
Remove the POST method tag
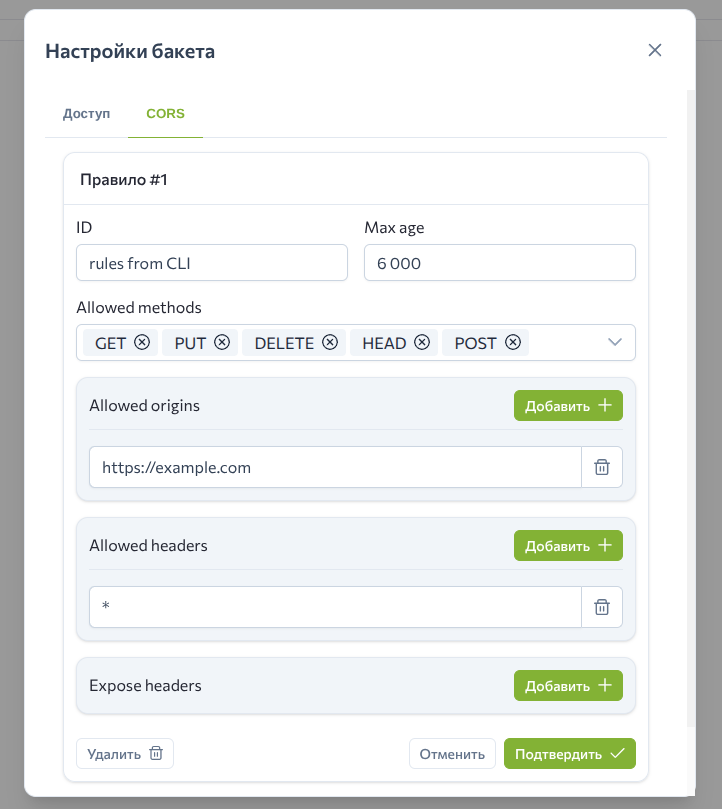coord(513,343)
